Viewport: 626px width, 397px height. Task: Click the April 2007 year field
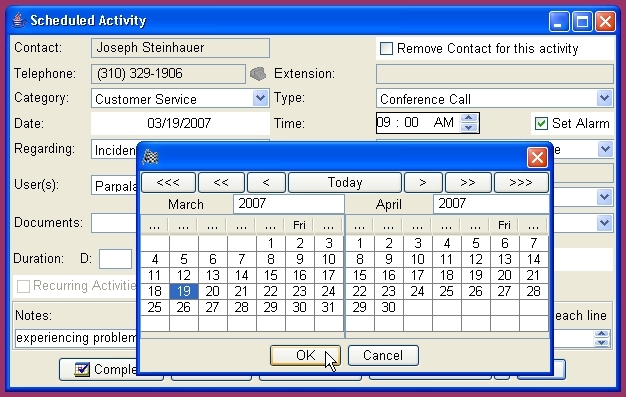(x=490, y=204)
